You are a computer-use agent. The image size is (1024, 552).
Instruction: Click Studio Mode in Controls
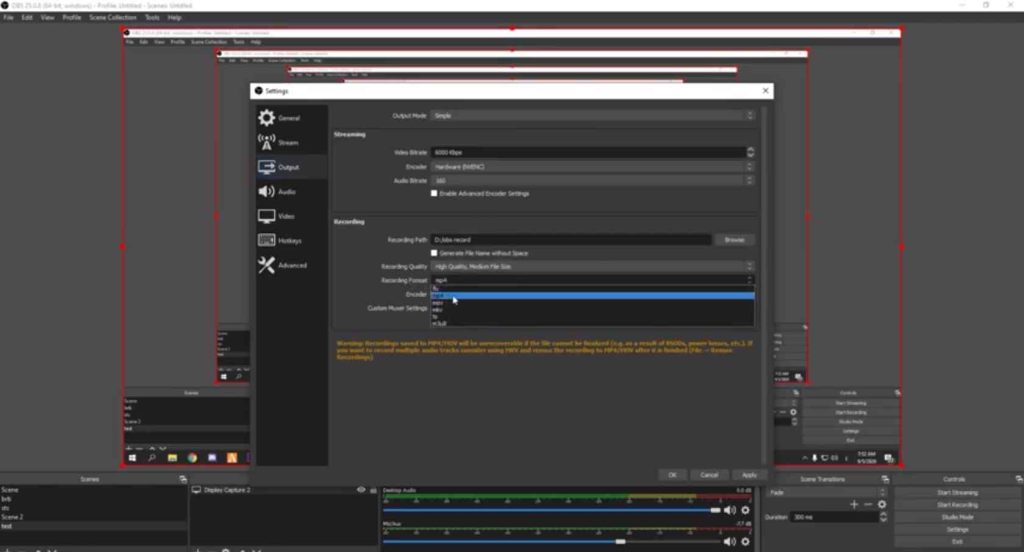tap(957, 517)
